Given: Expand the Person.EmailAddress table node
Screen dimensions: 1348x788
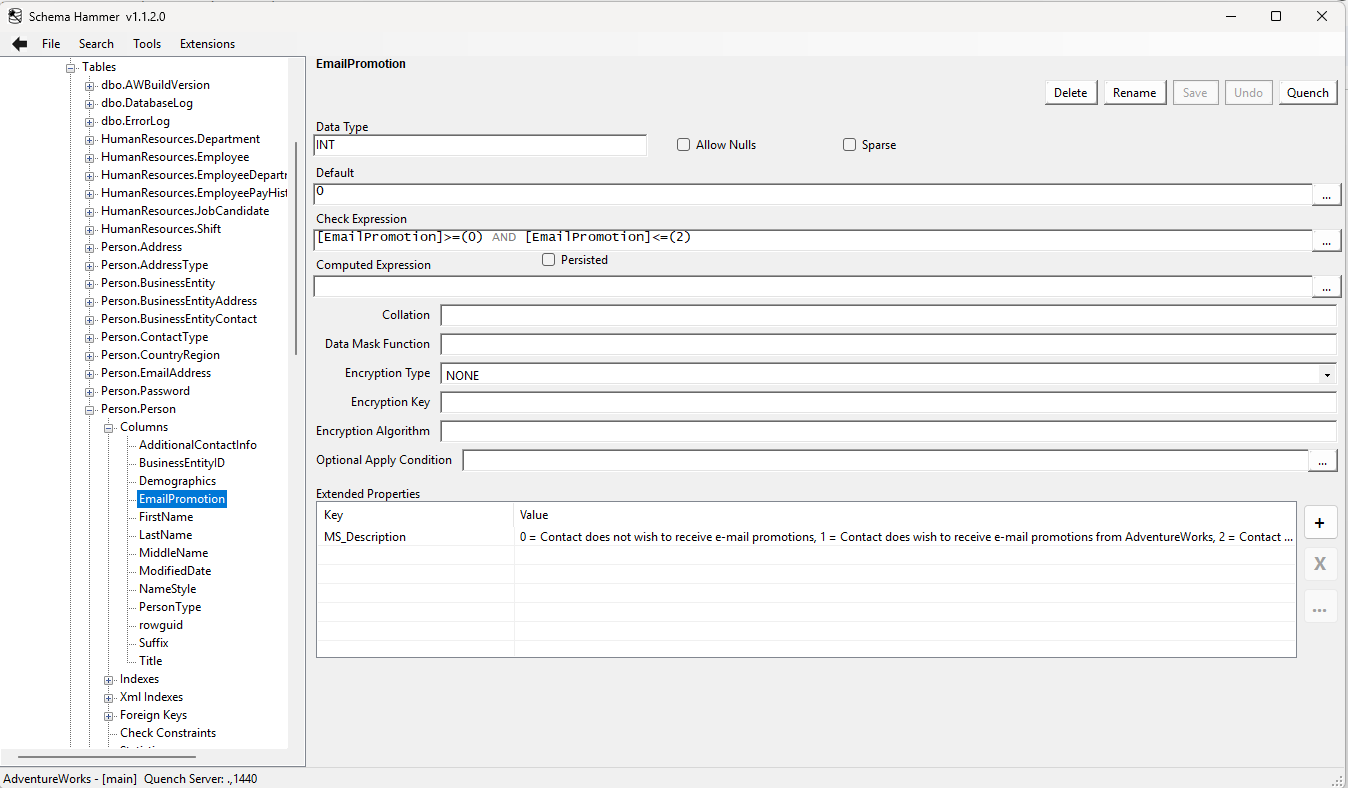Looking at the screenshot, I should [89, 372].
